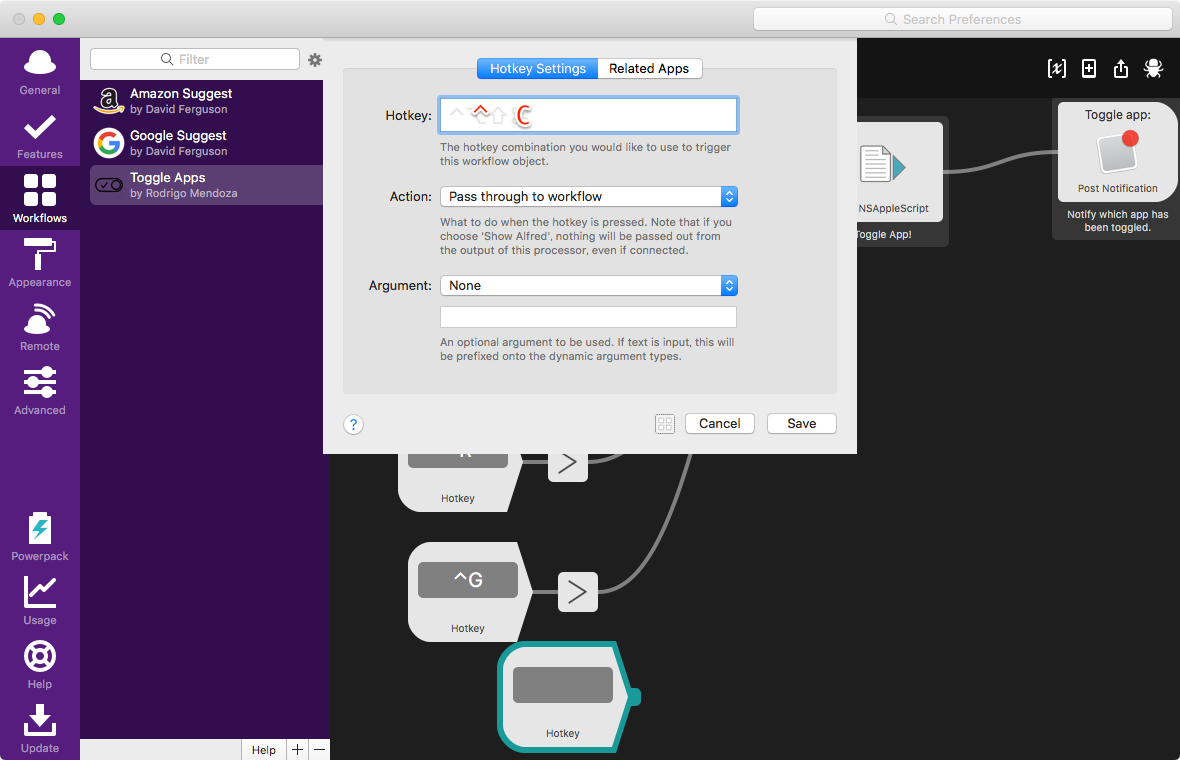Screen dimensions: 1180x760
Task: Click the add object plus icon in canvas toolbar
Action: (x=1089, y=68)
